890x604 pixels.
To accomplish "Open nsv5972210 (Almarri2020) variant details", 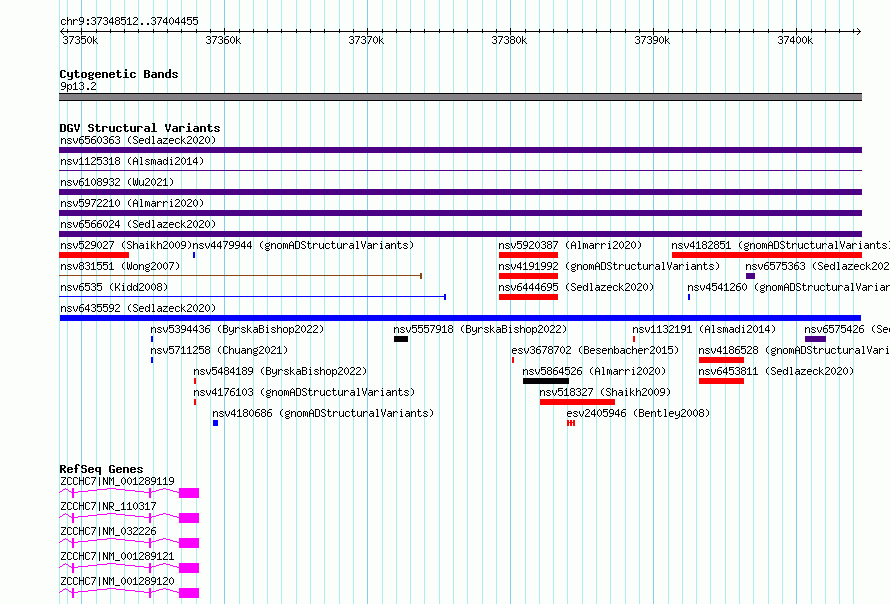I will pos(132,203).
